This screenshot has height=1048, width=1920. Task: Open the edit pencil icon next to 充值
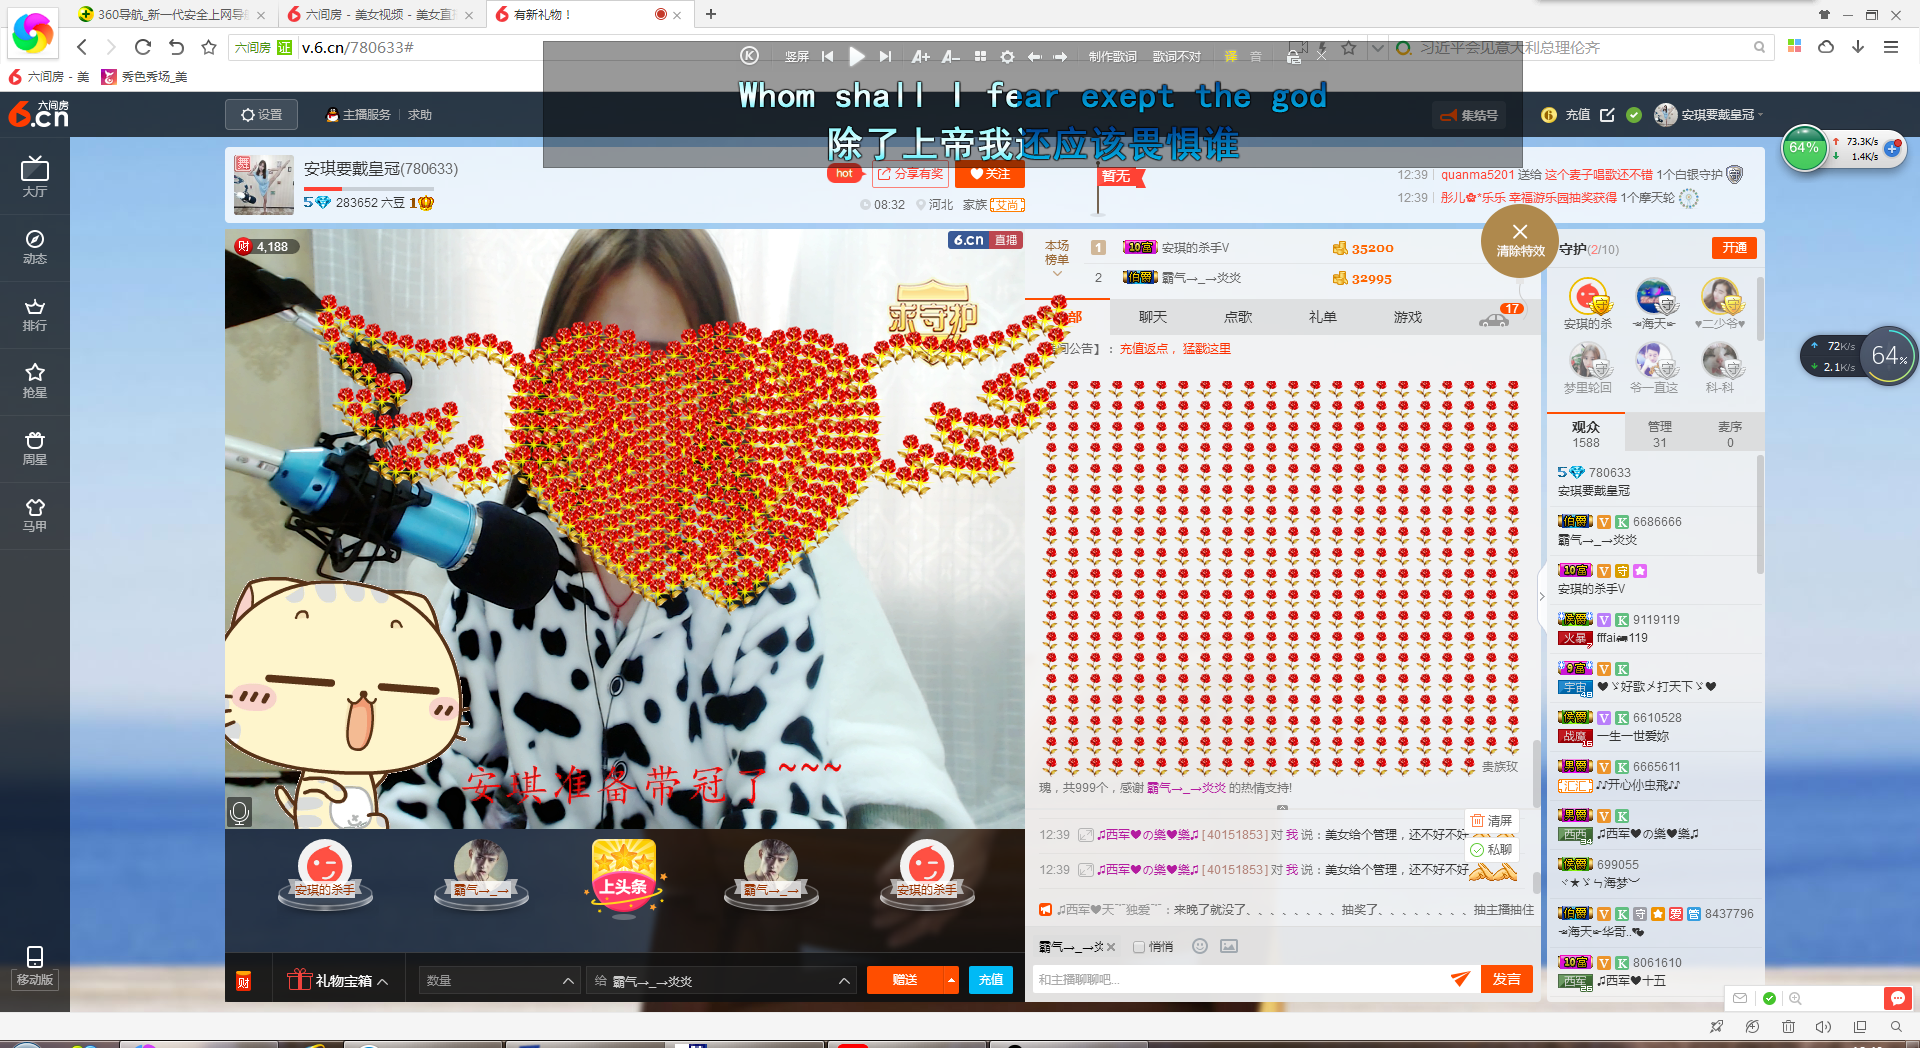1607,115
